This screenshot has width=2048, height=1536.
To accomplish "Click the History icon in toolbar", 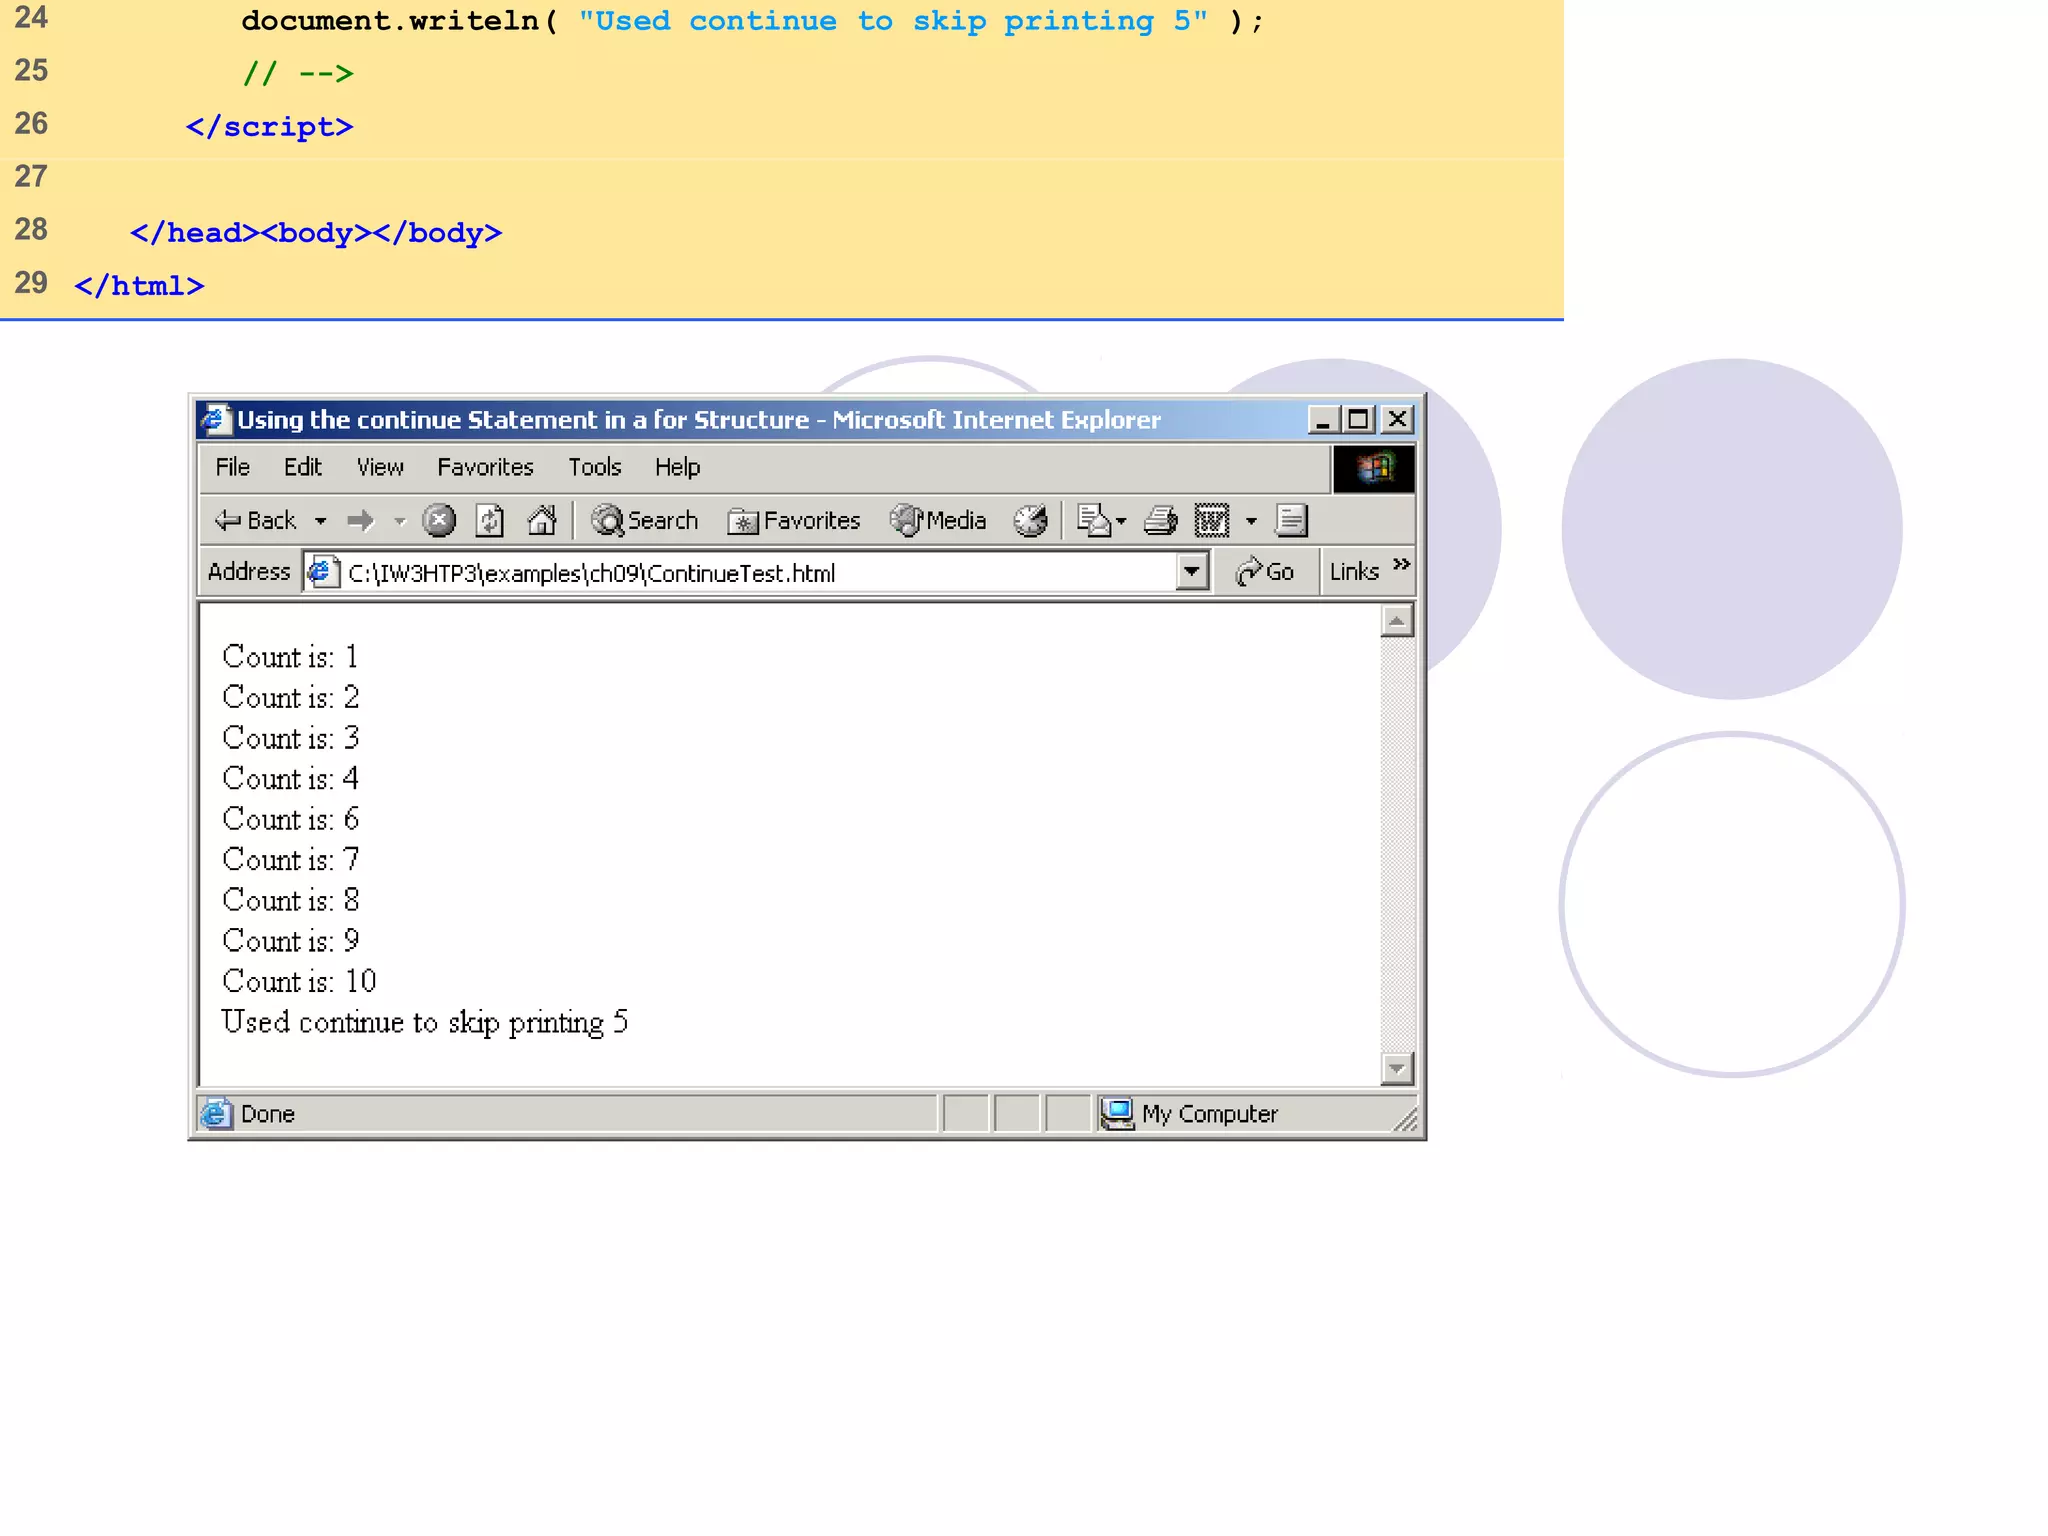I will click(1030, 520).
